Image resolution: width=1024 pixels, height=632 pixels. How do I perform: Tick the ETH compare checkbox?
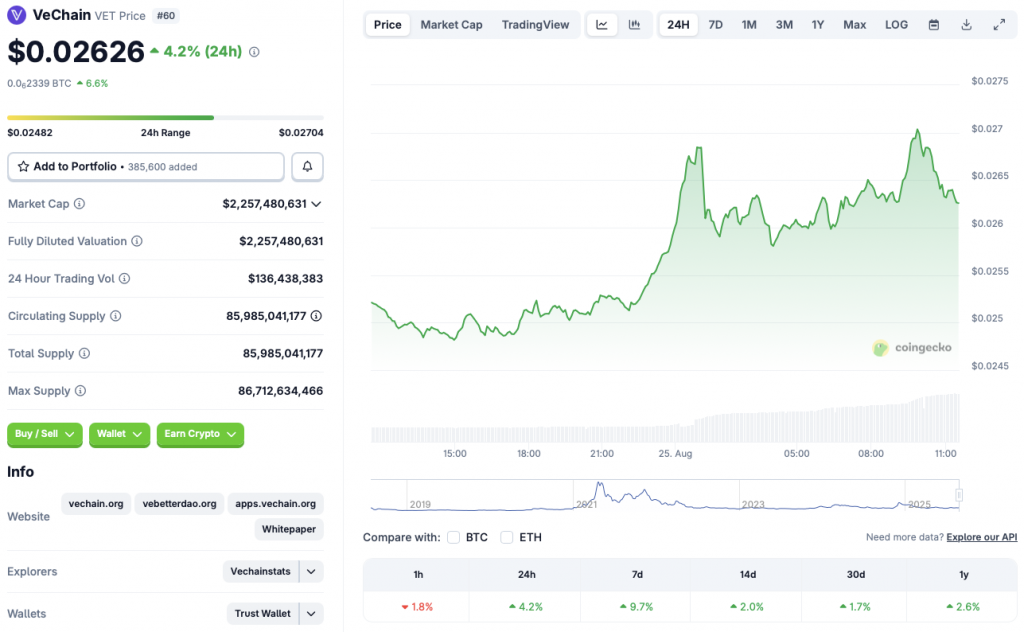[x=506, y=537]
